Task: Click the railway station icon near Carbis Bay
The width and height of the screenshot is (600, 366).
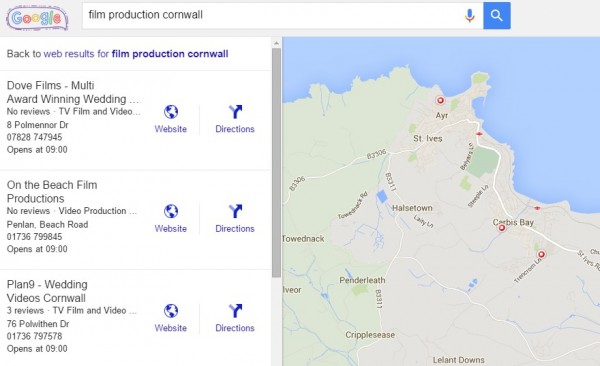Action: [x=537, y=208]
